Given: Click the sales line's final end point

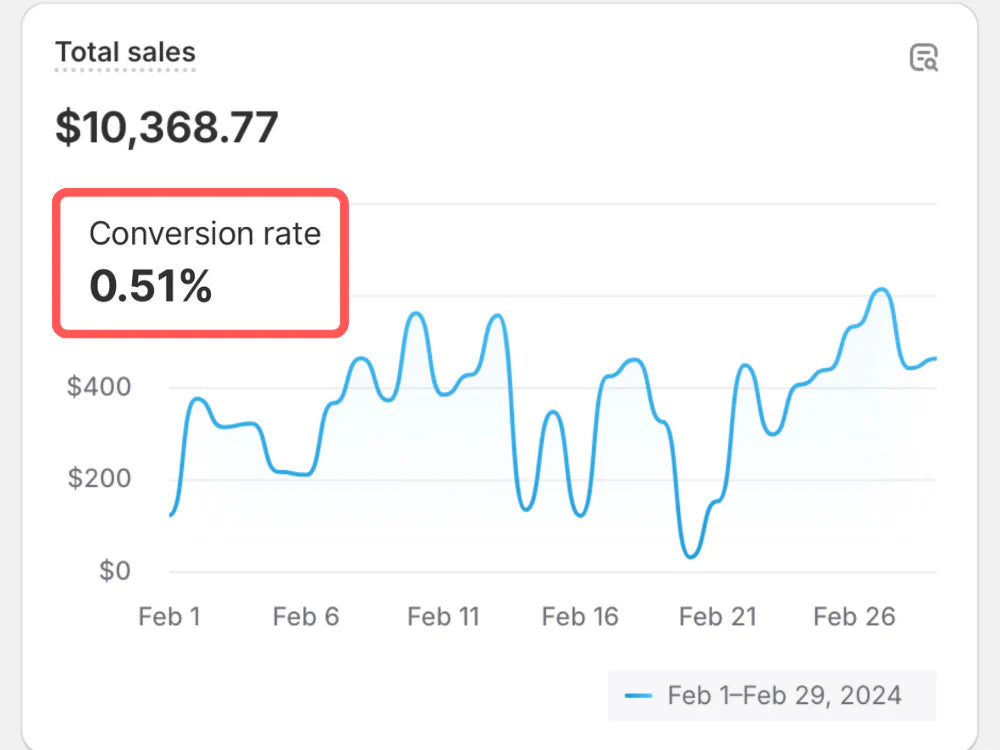Looking at the screenshot, I should [935, 359].
